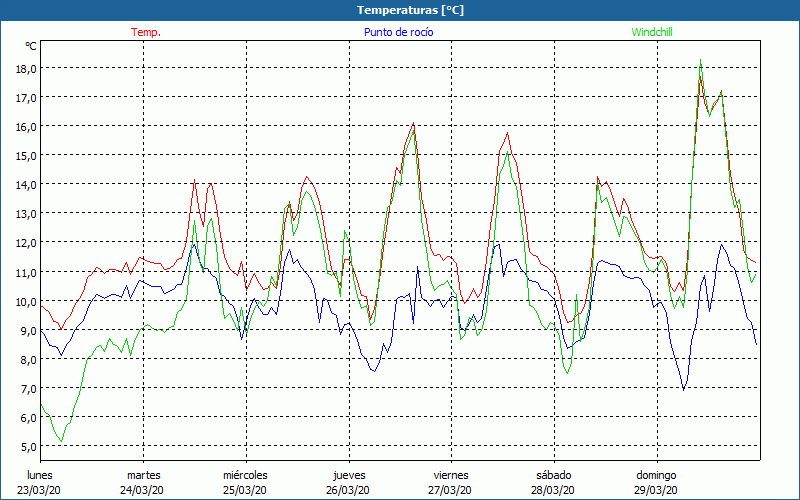This screenshot has height=500, width=800.
Task: Click the date 25/03/20
Action: (245, 490)
